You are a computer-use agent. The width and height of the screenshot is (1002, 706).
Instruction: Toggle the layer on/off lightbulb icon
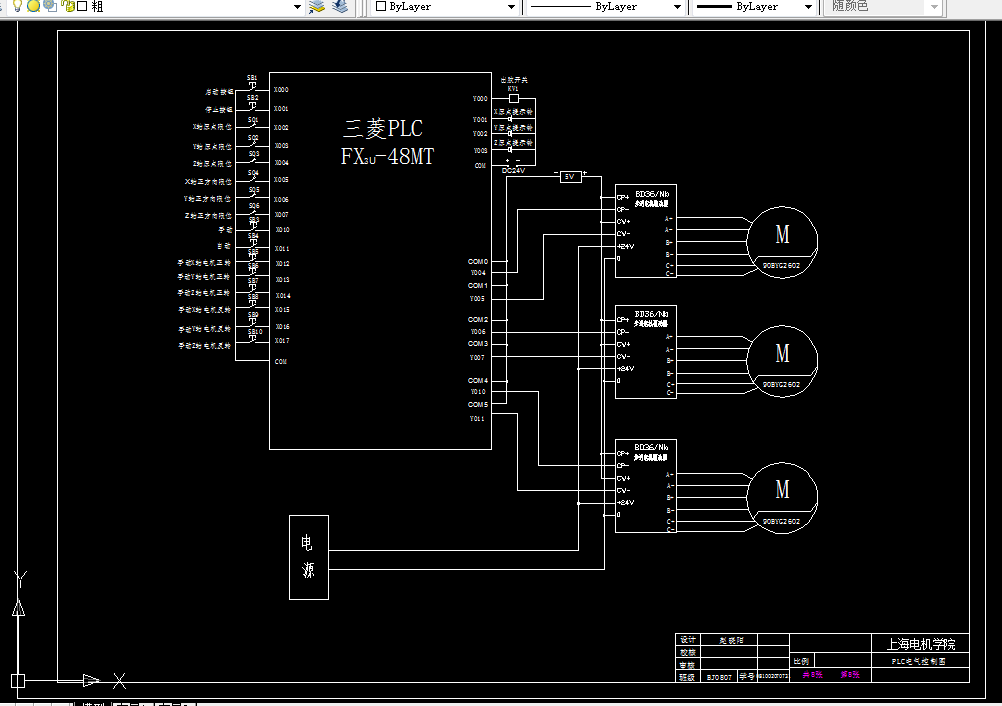click(x=17, y=6)
